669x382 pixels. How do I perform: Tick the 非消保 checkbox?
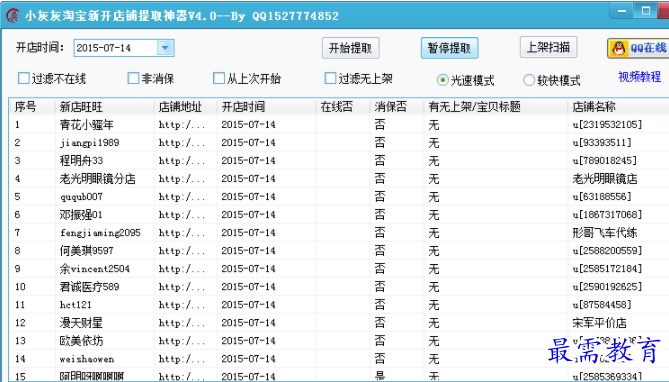tap(133, 78)
